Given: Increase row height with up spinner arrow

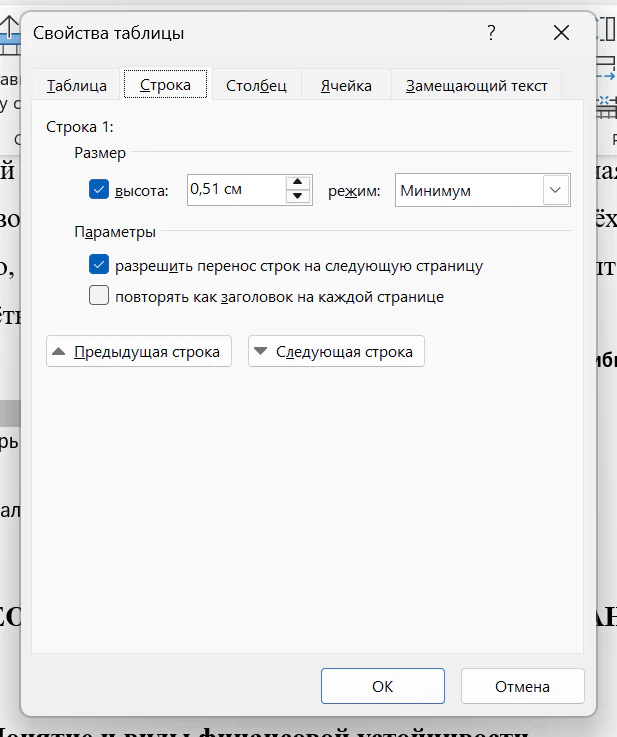Looking at the screenshot, I should [298, 182].
